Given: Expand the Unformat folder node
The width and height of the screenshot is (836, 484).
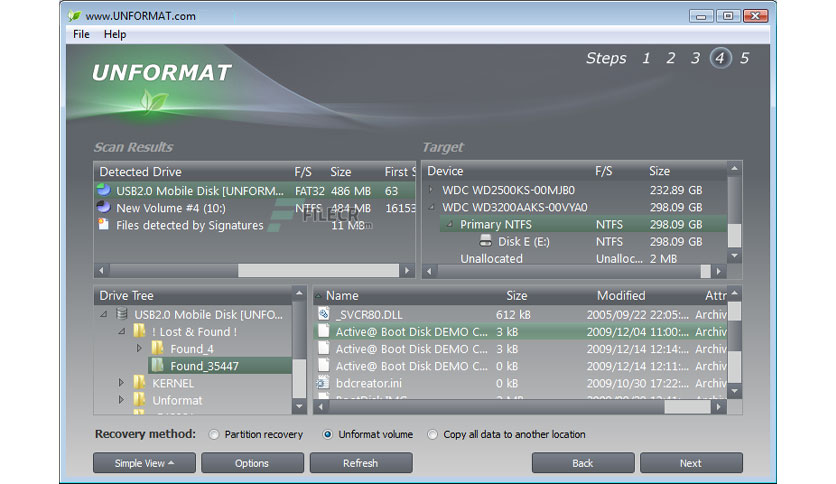Looking at the screenshot, I should click(x=121, y=399).
